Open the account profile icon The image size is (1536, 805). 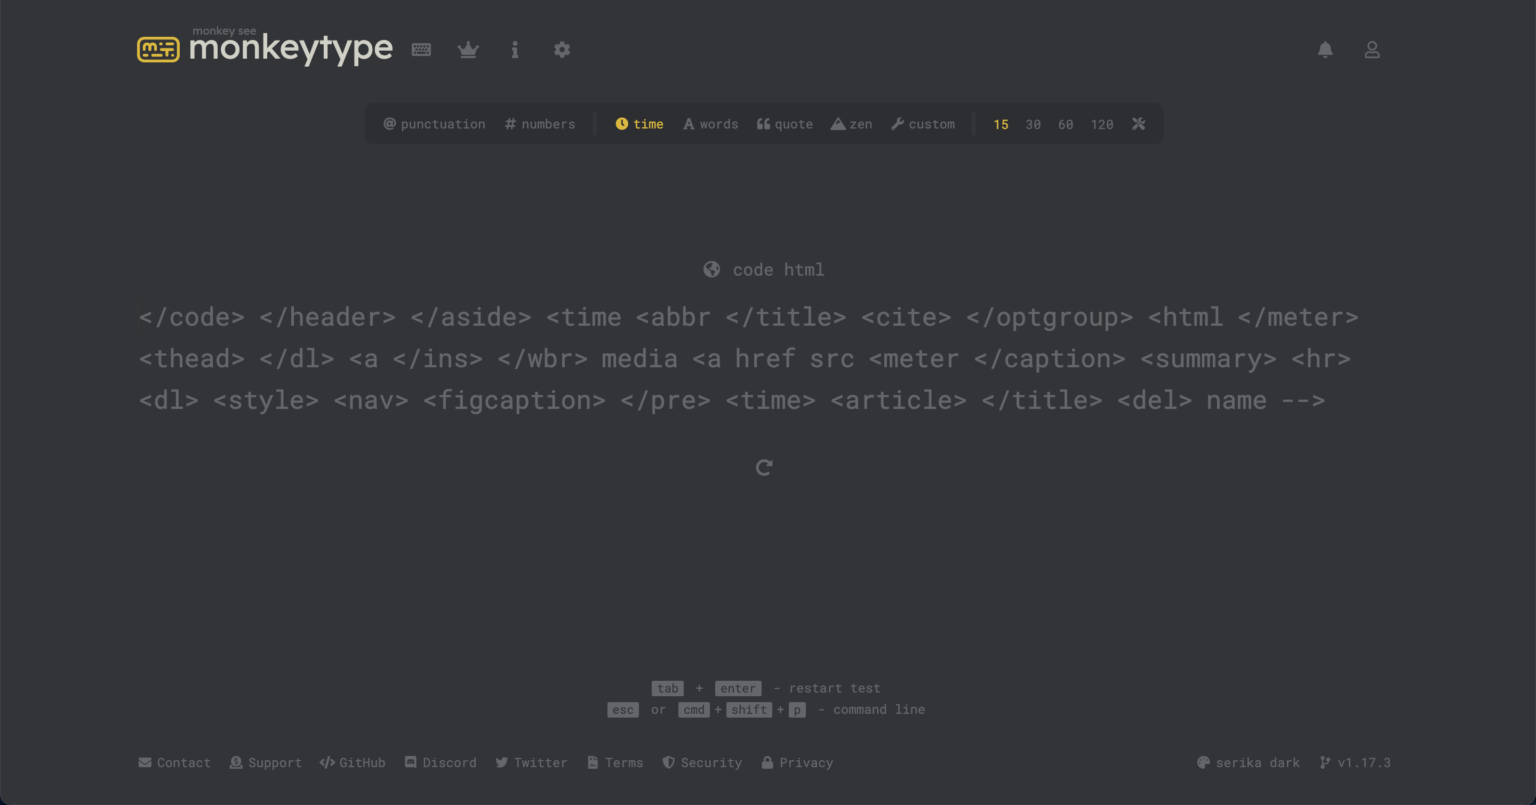[1372, 50]
